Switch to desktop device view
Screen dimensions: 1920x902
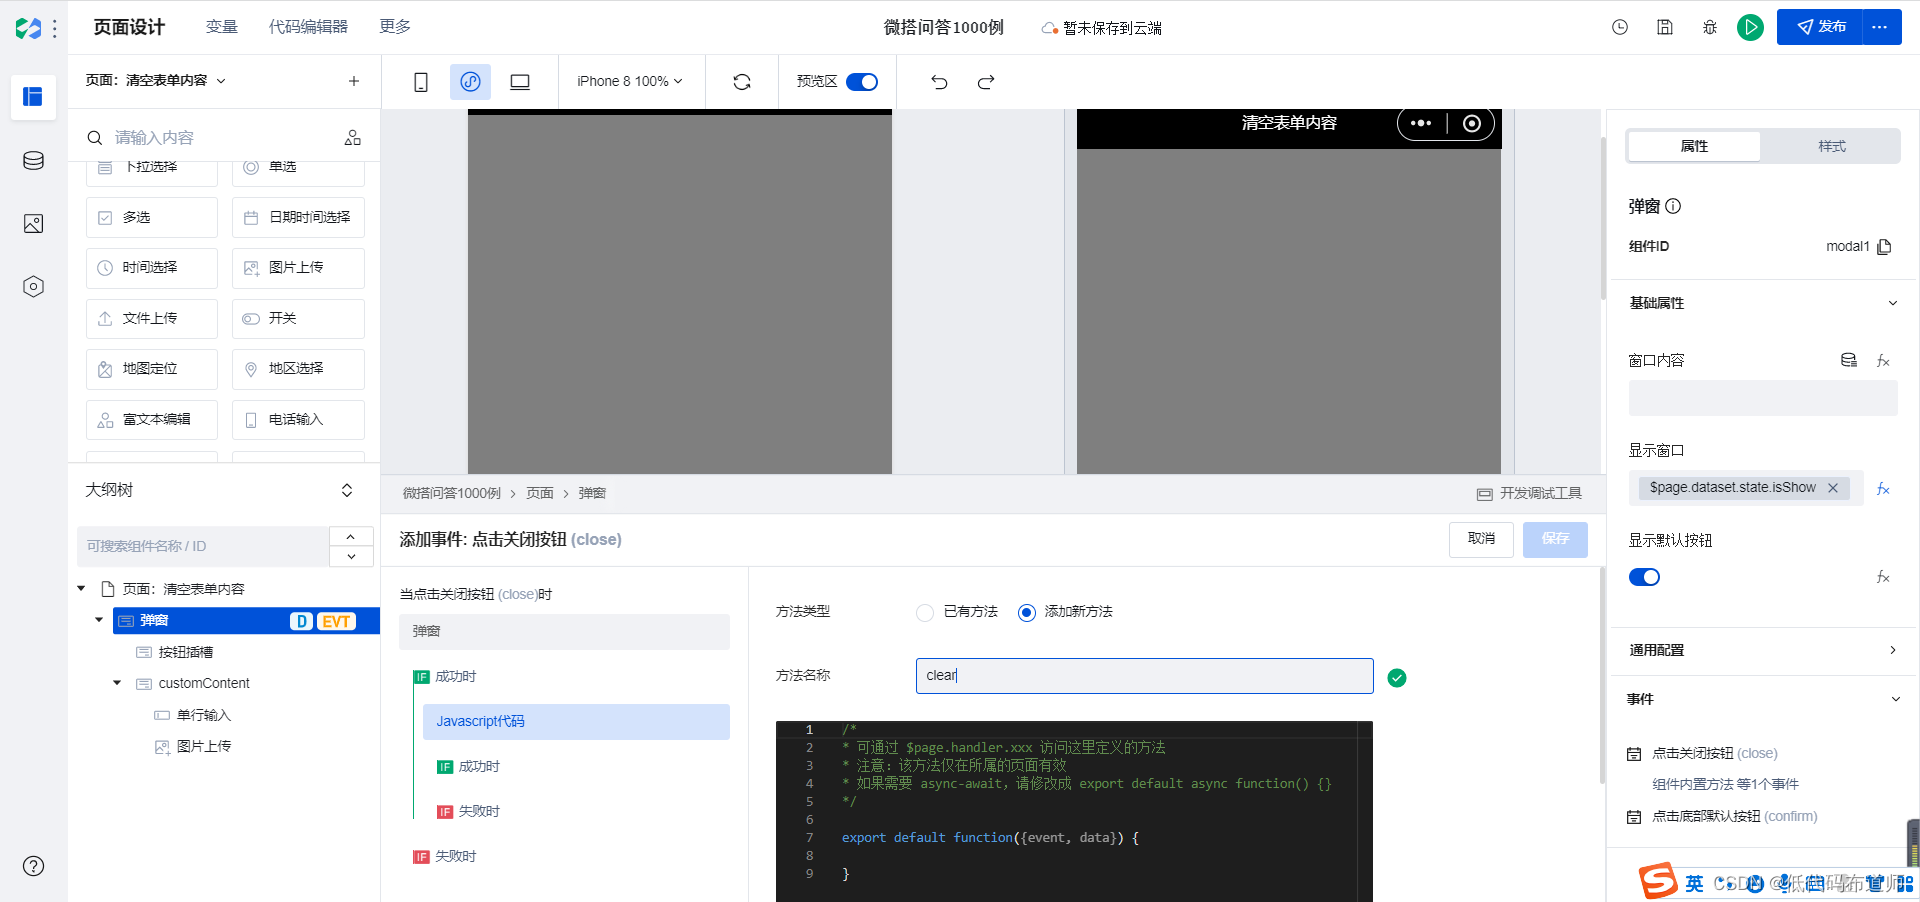click(520, 82)
